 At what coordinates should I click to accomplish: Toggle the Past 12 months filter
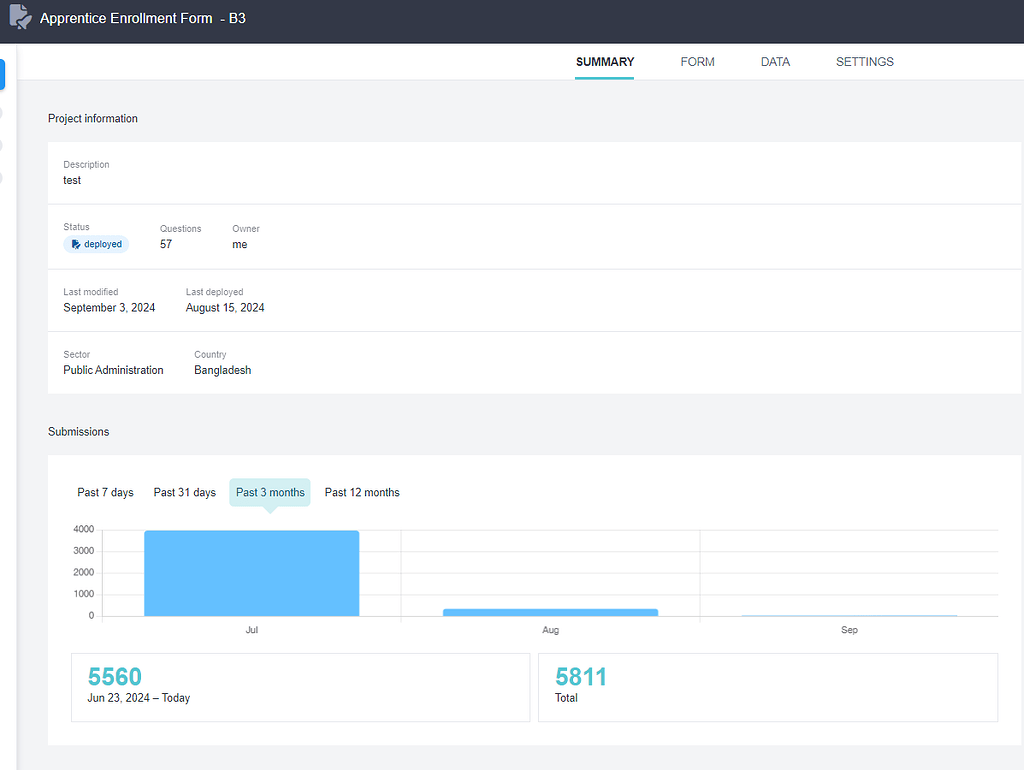(362, 492)
